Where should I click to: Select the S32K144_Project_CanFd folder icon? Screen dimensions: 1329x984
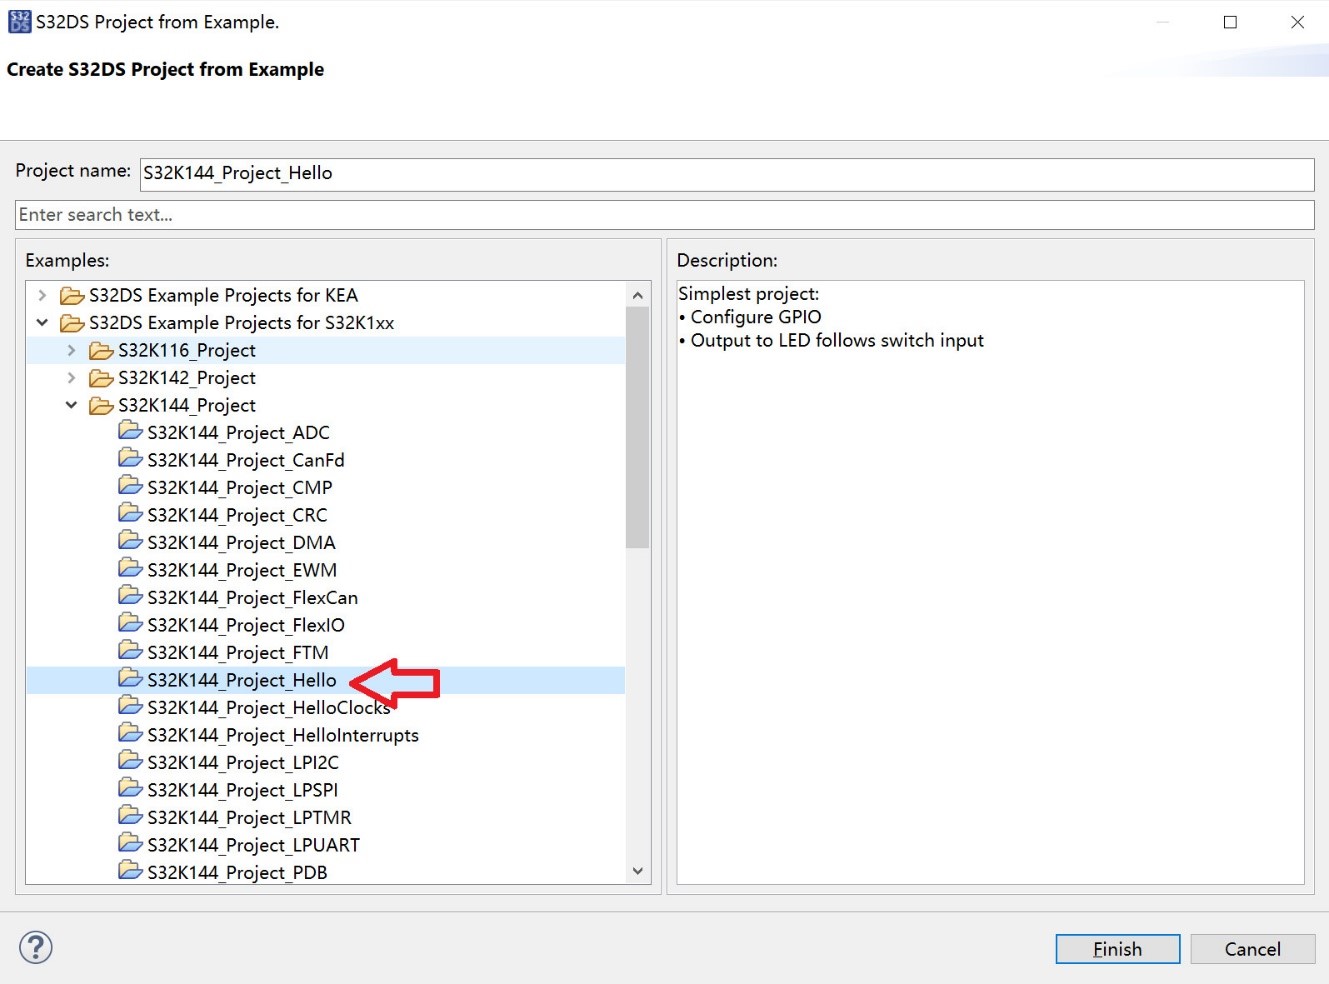tap(130, 458)
